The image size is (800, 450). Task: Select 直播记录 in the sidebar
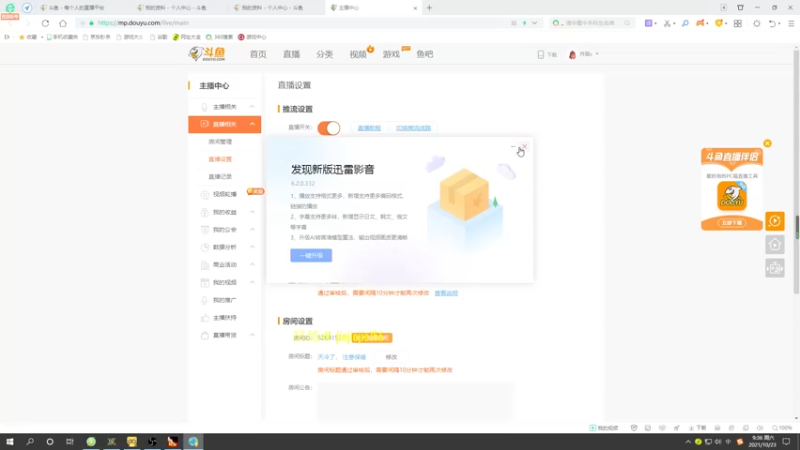click(220, 177)
